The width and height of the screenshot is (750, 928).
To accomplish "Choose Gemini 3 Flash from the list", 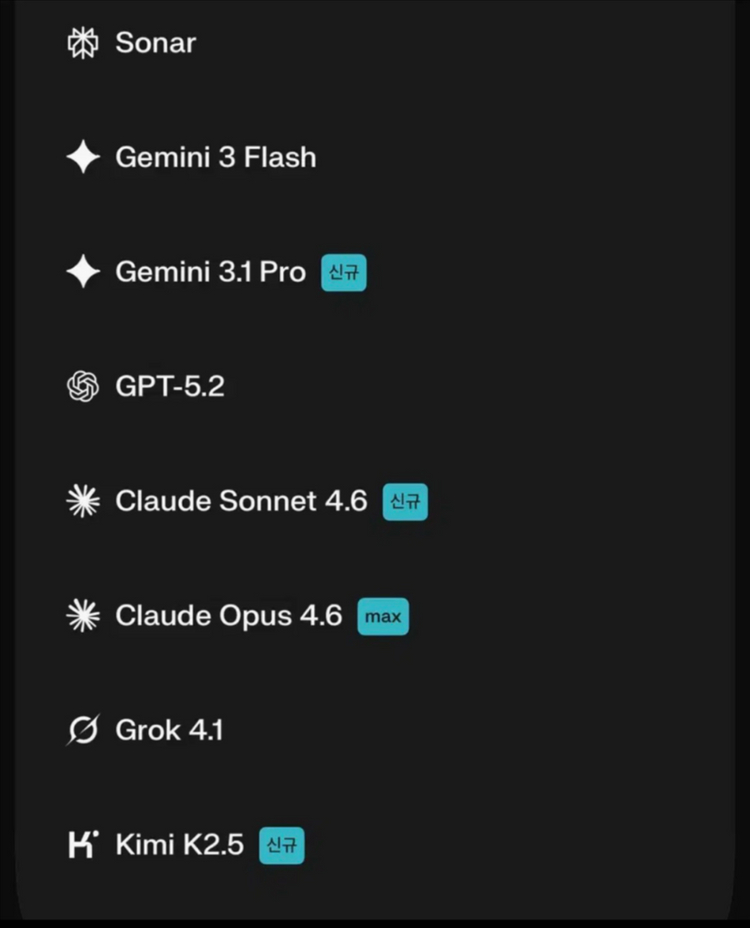I will 215,158.
